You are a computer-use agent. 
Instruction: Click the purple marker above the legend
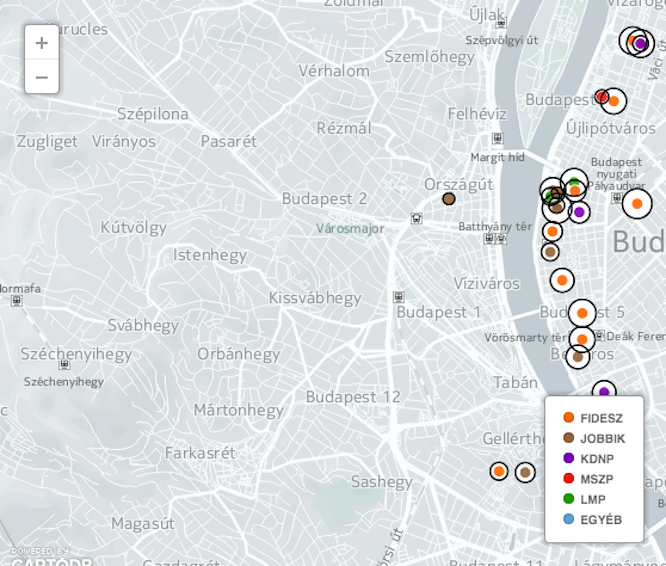point(603,392)
